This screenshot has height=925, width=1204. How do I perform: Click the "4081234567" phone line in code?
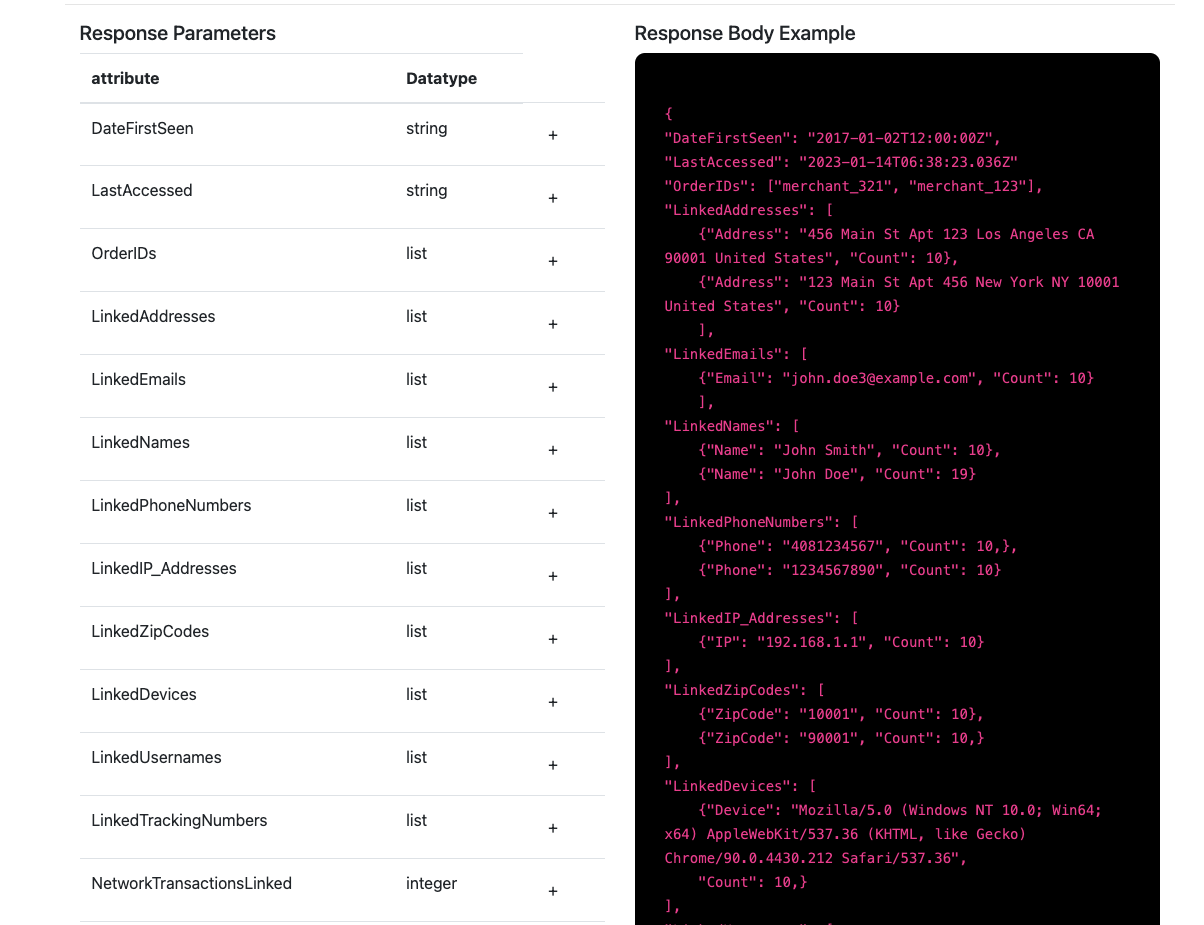coord(858,546)
